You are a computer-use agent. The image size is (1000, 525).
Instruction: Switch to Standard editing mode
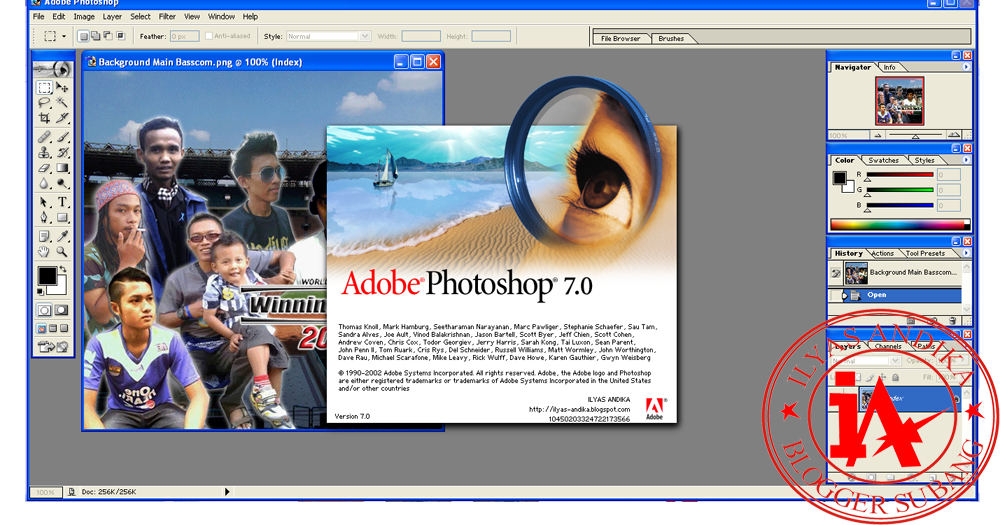(x=45, y=311)
